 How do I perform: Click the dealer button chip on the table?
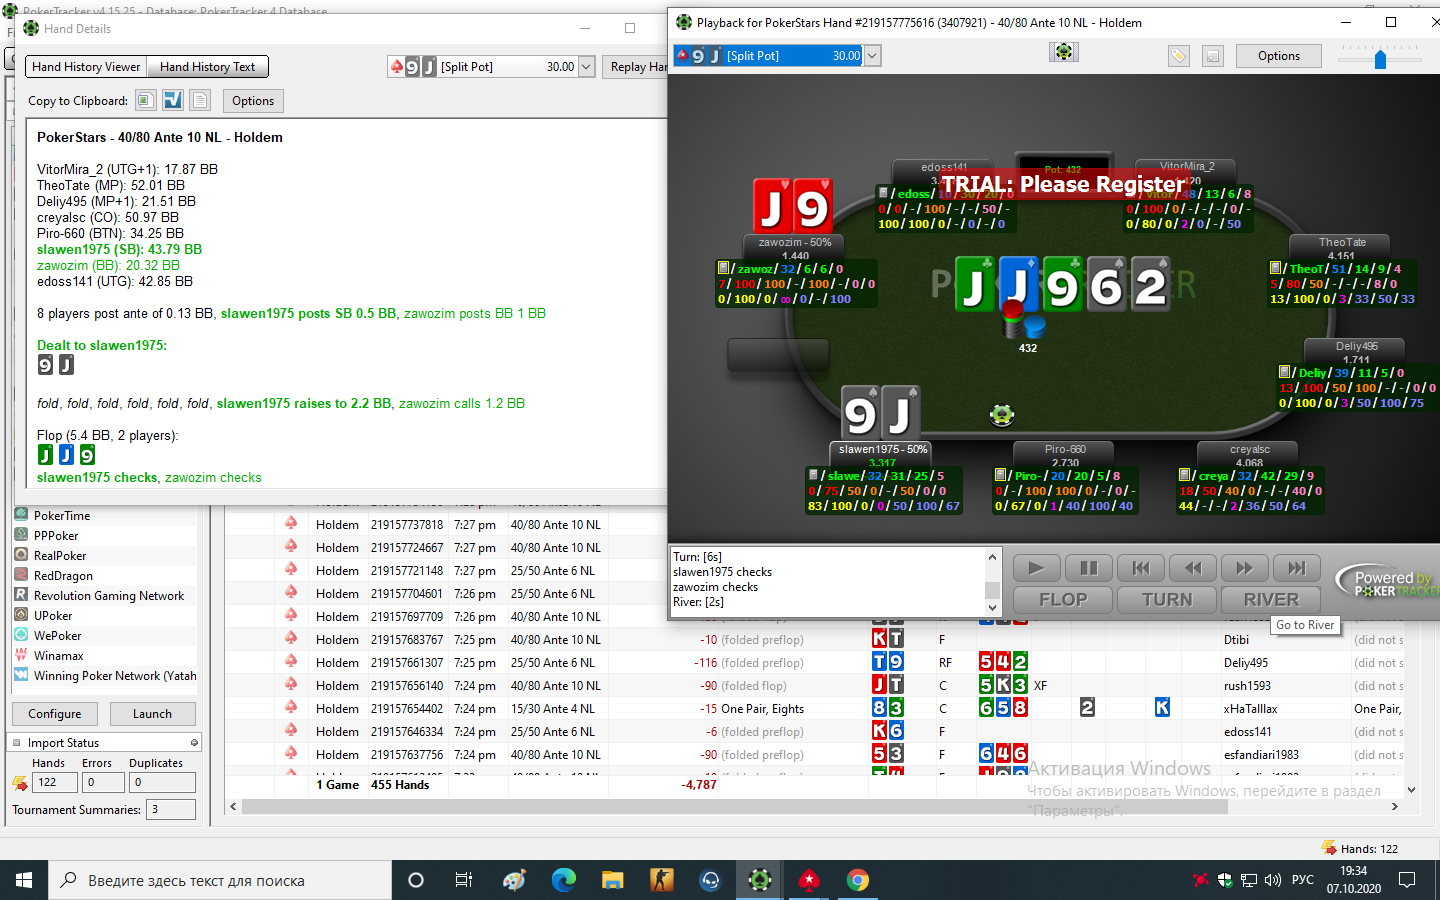pos(1002,414)
